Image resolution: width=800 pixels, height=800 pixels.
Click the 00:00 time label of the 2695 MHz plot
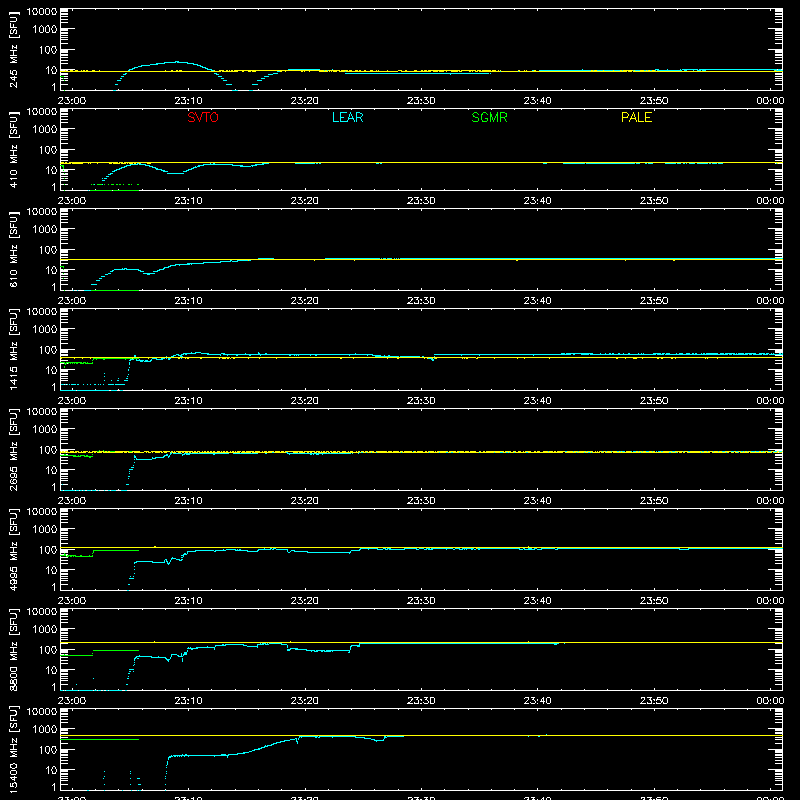770,501
